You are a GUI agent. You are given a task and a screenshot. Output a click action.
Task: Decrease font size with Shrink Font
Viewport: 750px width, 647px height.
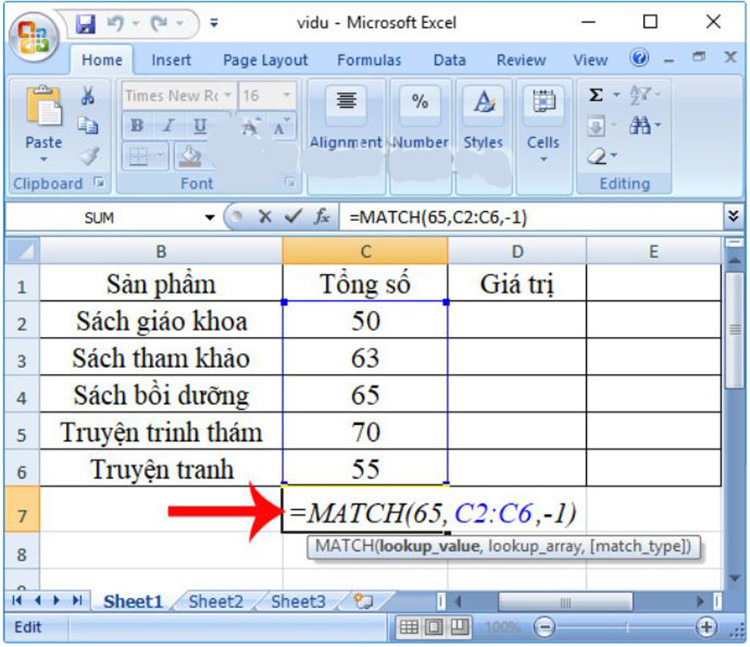281,126
